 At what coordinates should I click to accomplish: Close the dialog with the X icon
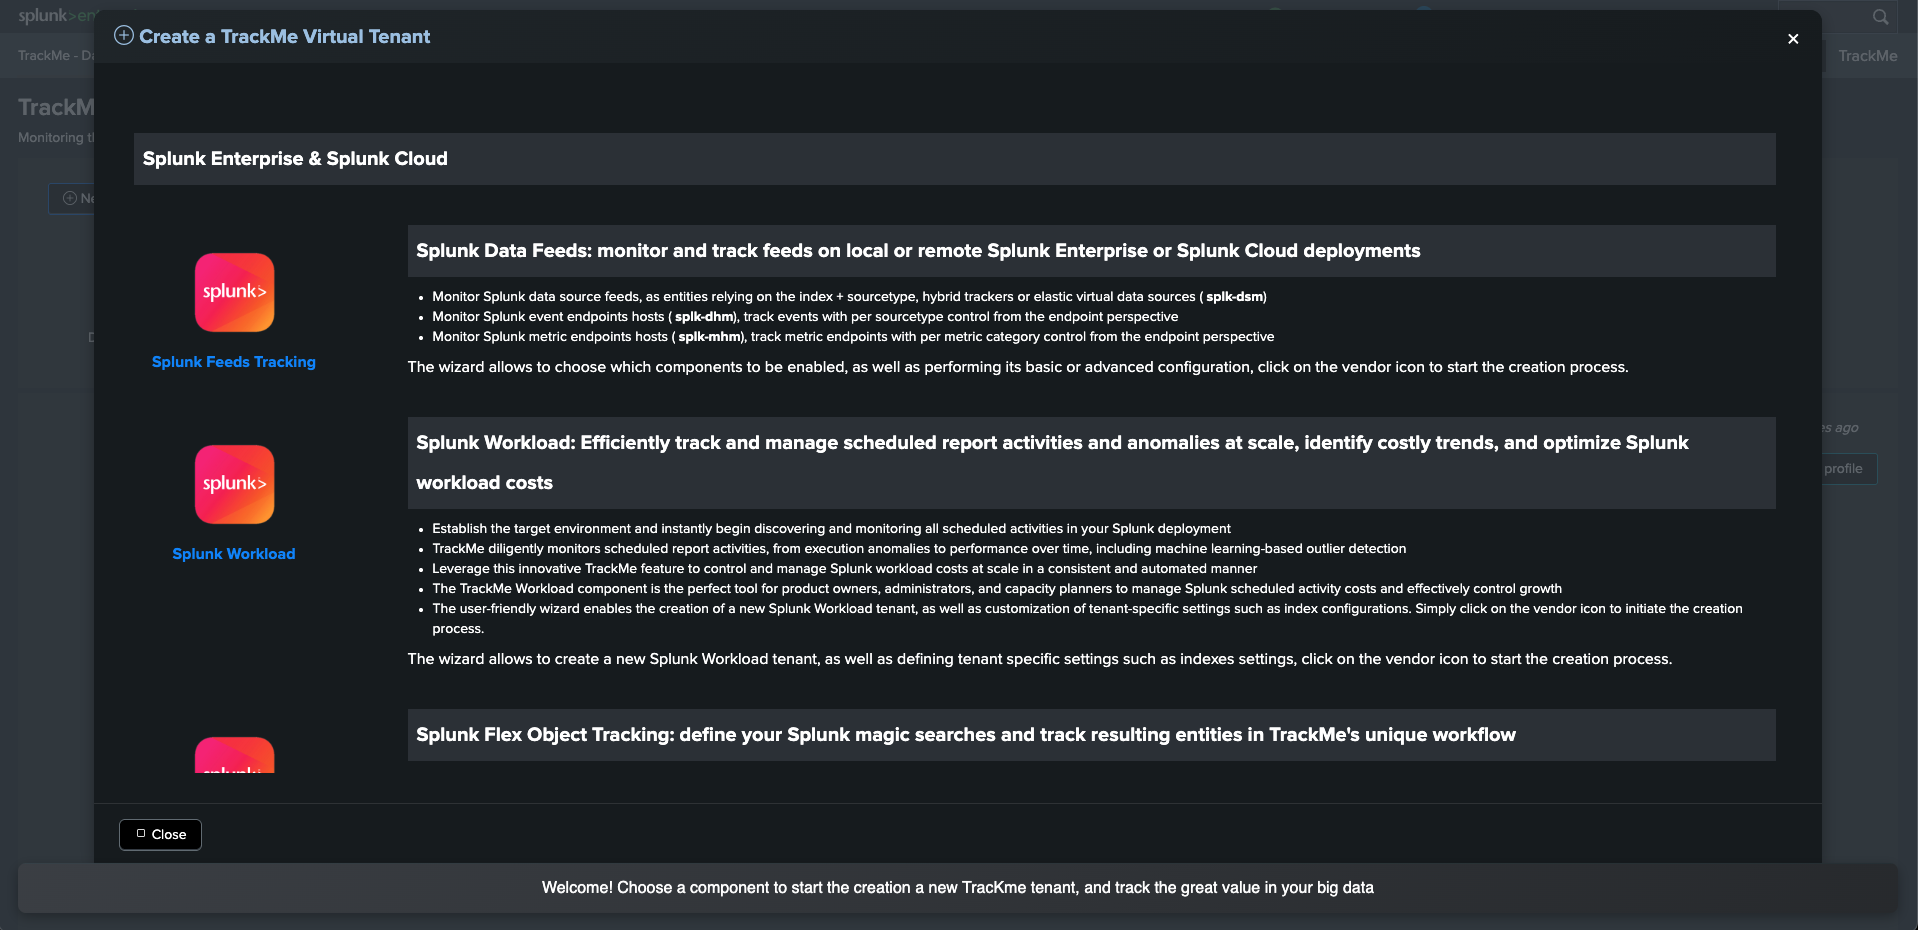tap(1793, 39)
